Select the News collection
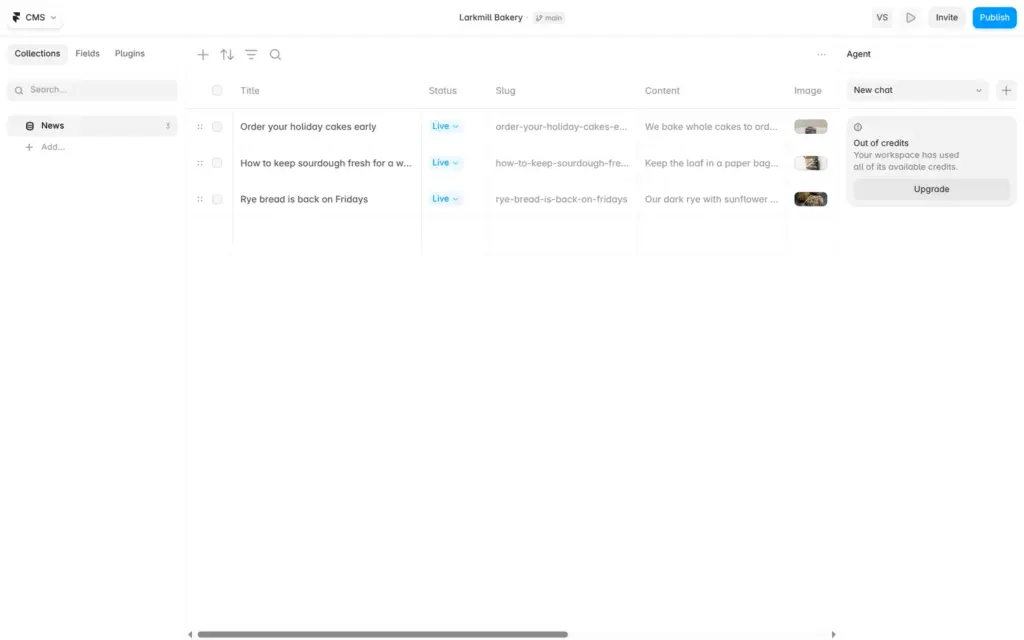Image resolution: width=1024 pixels, height=640 pixels. click(x=92, y=126)
